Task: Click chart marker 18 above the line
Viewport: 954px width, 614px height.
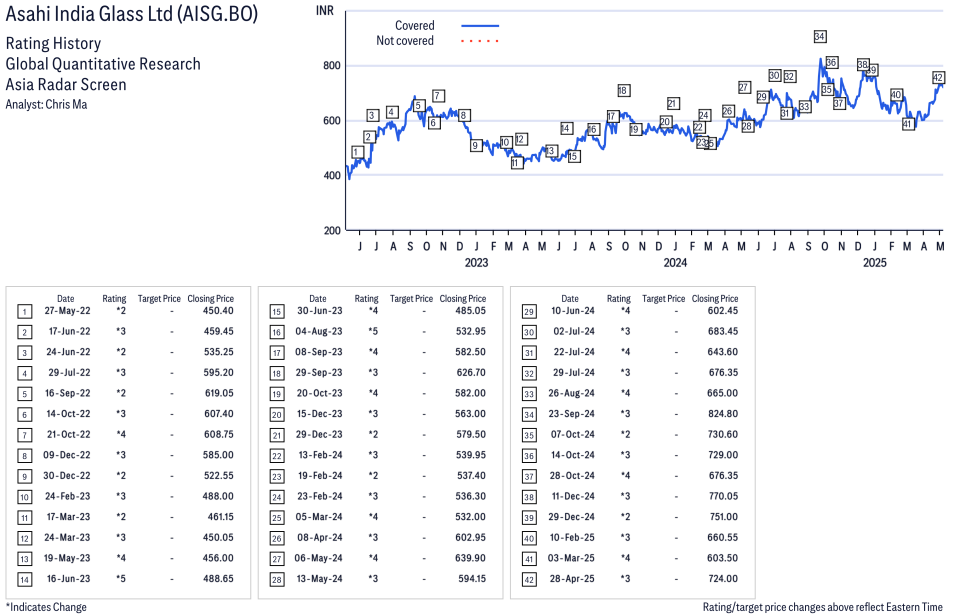Action: (623, 91)
